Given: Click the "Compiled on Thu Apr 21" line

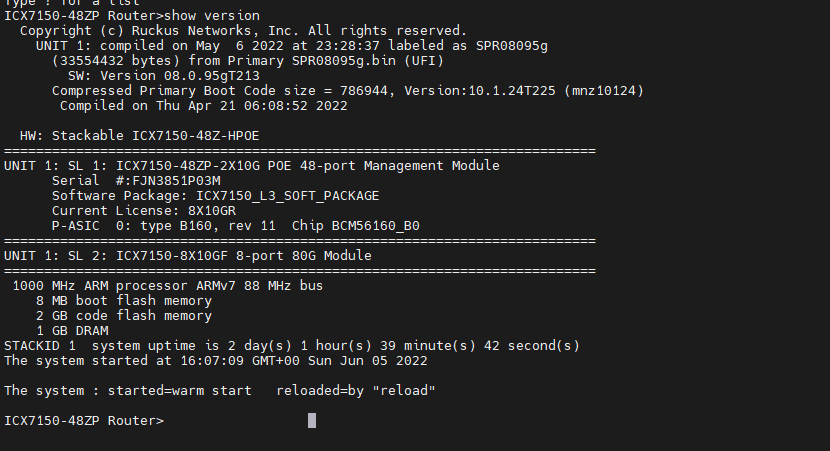Looking at the screenshot, I should pos(204,106).
